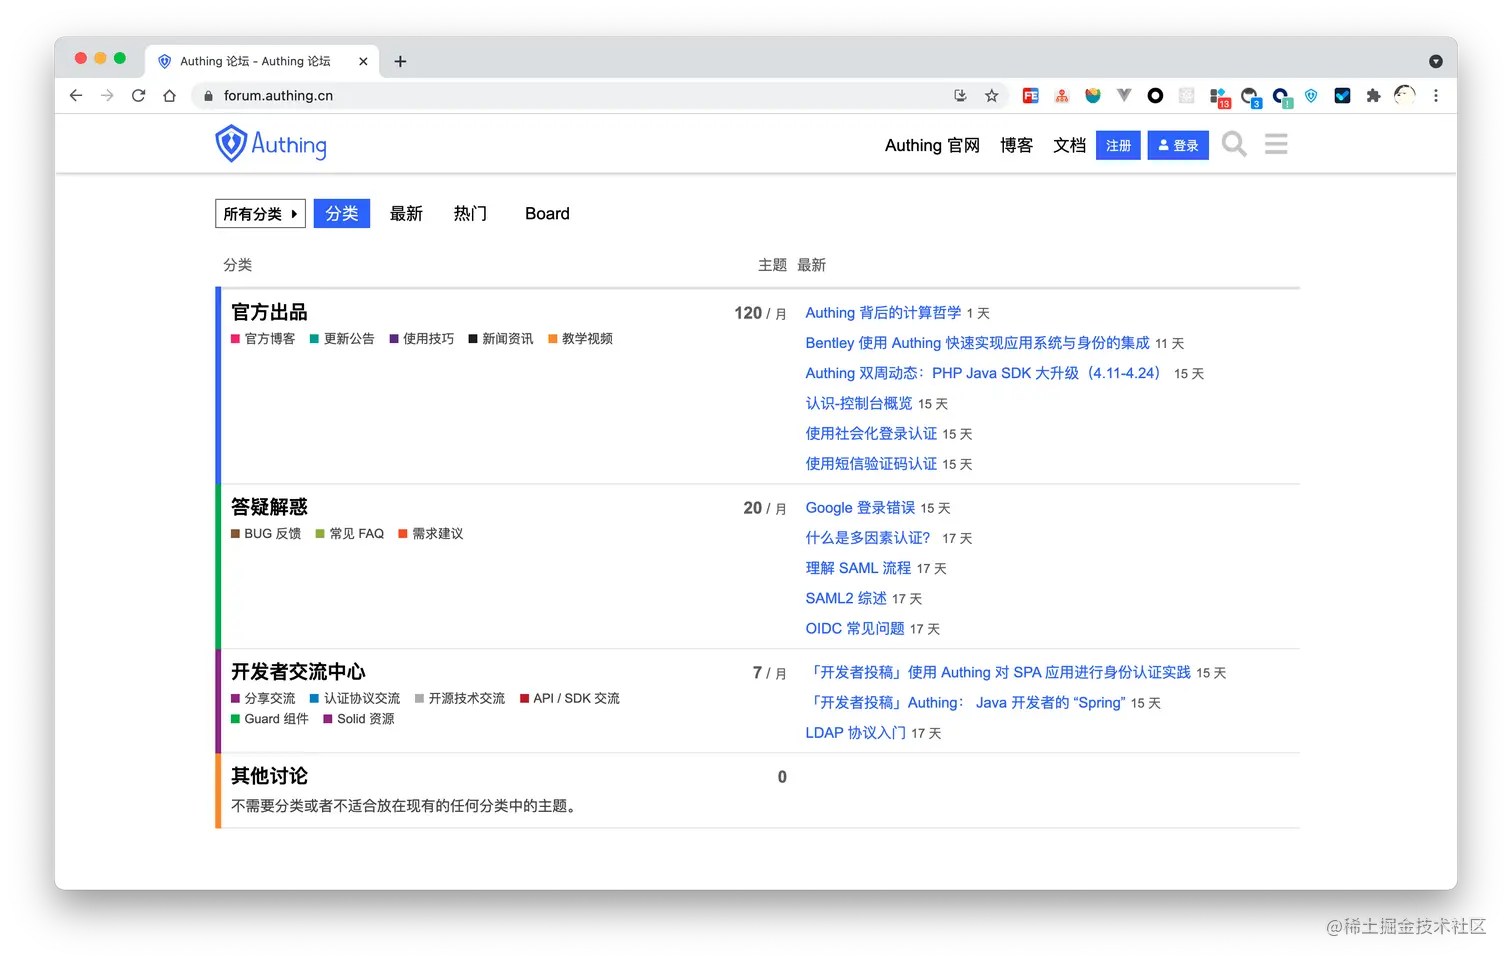
Task: Open the 官方出品 category
Action: 269,312
